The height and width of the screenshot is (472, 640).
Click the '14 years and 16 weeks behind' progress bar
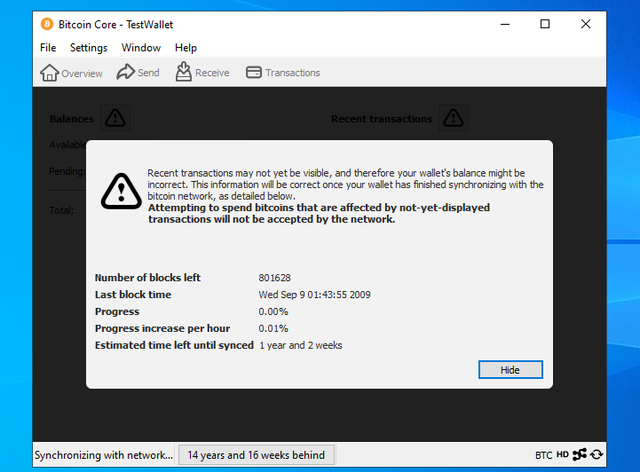256,455
